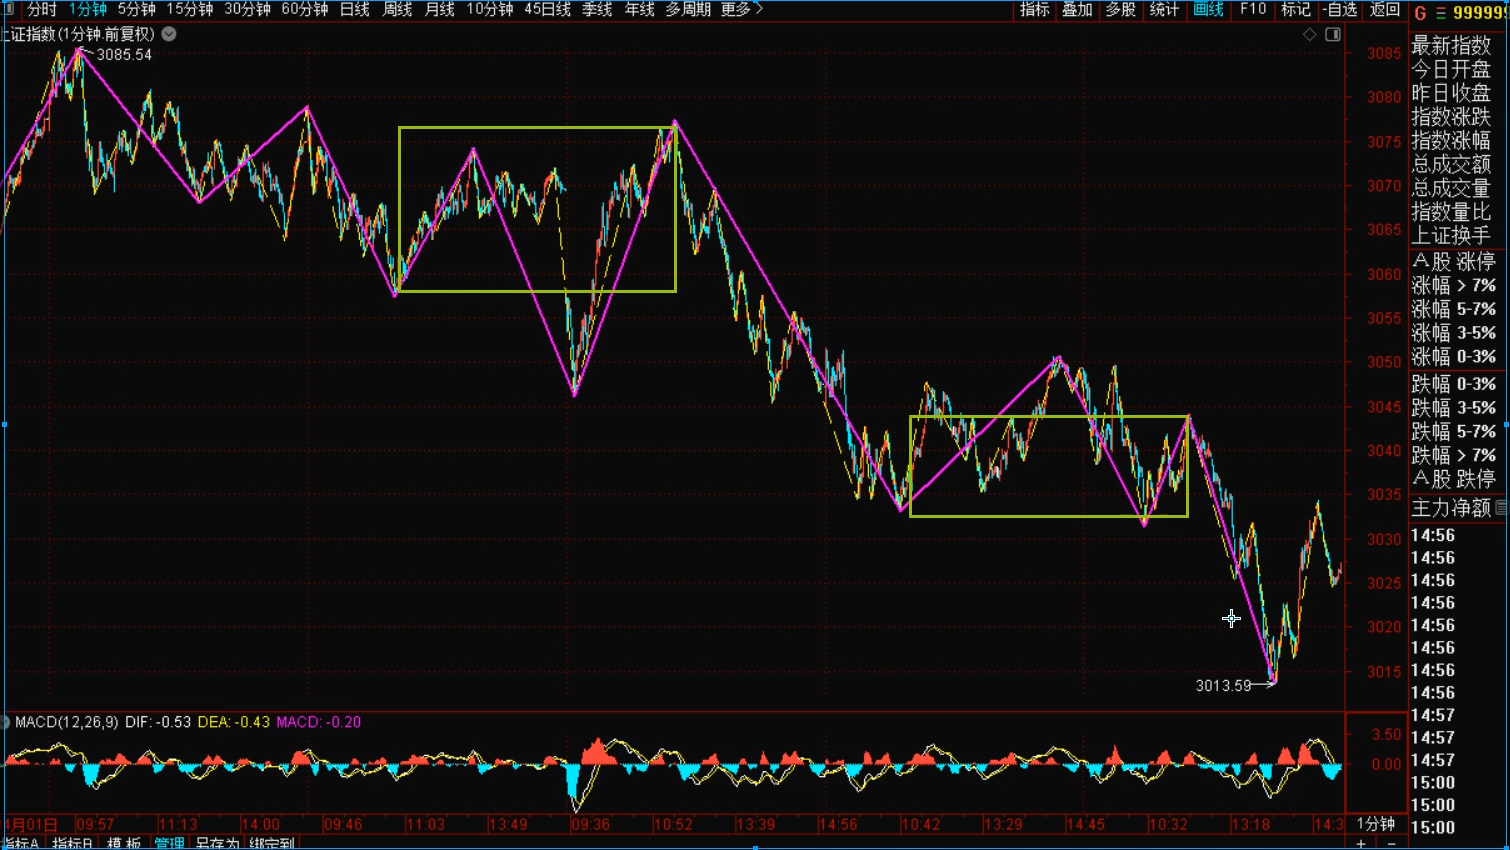
Task: Click the small icon beside 主力净额
Action: point(1501,508)
